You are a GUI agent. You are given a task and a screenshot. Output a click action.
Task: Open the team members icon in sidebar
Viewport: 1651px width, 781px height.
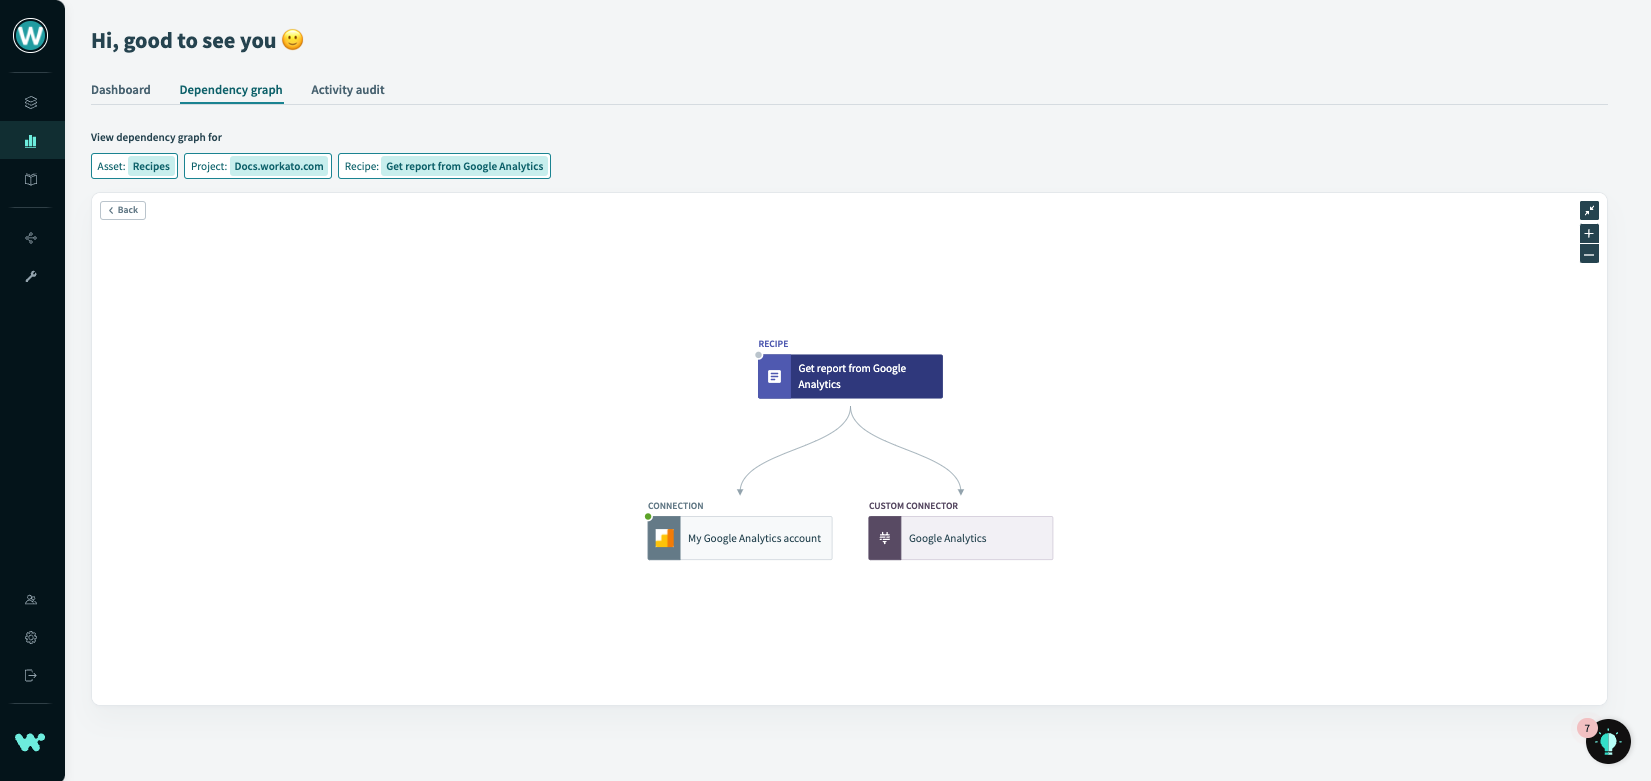pos(31,600)
